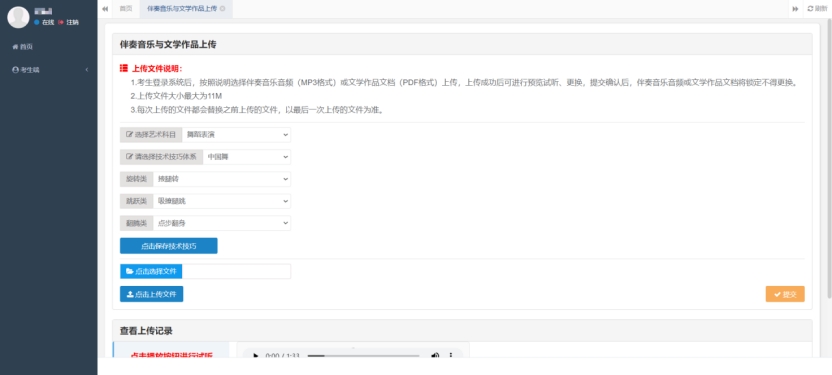Image resolution: width=832 pixels, height=375 pixels.
Task: Open the 请选择技术技巧体系 dropdown
Action: point(247,157)
